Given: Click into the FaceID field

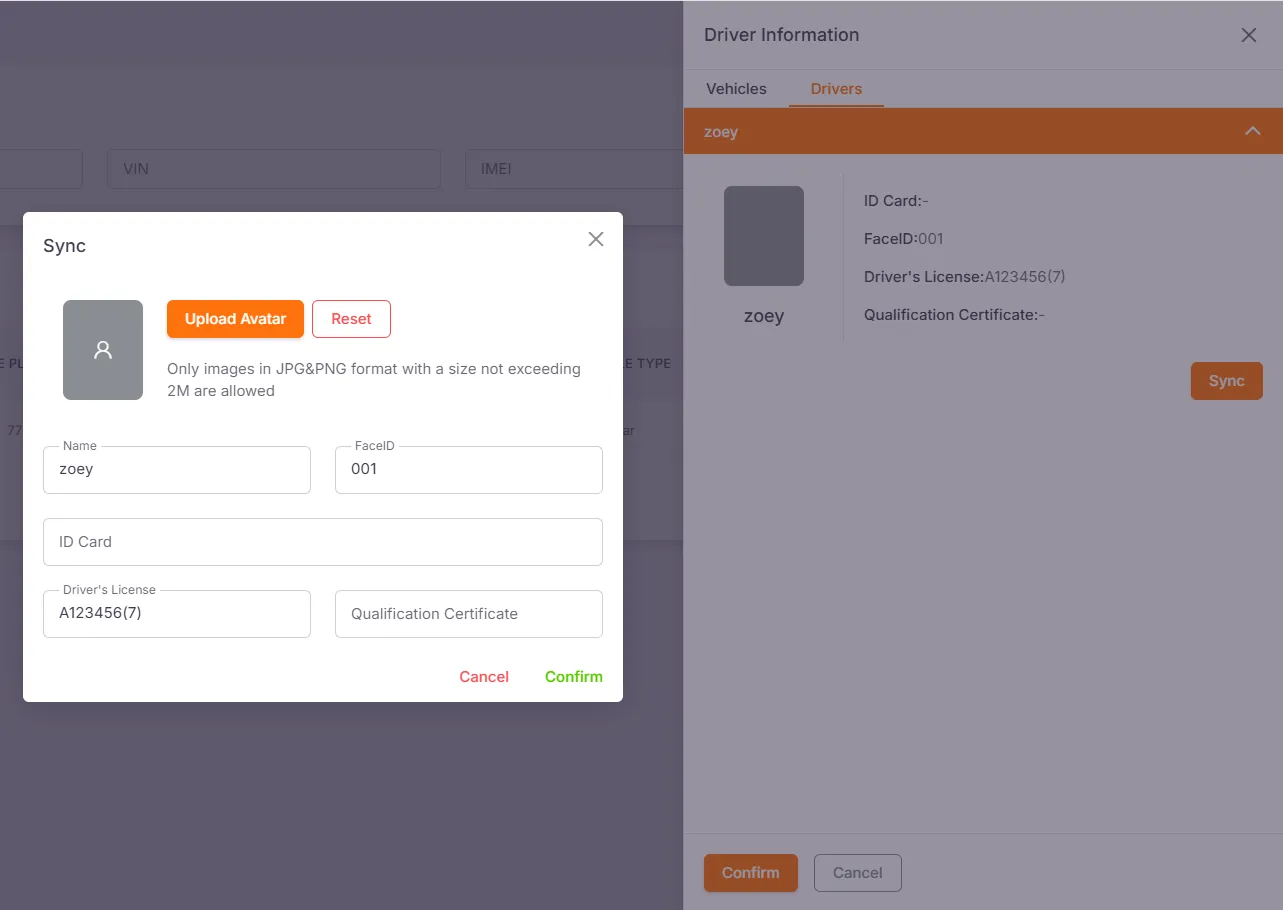Looking at the screenshot, I should point(468,470).
